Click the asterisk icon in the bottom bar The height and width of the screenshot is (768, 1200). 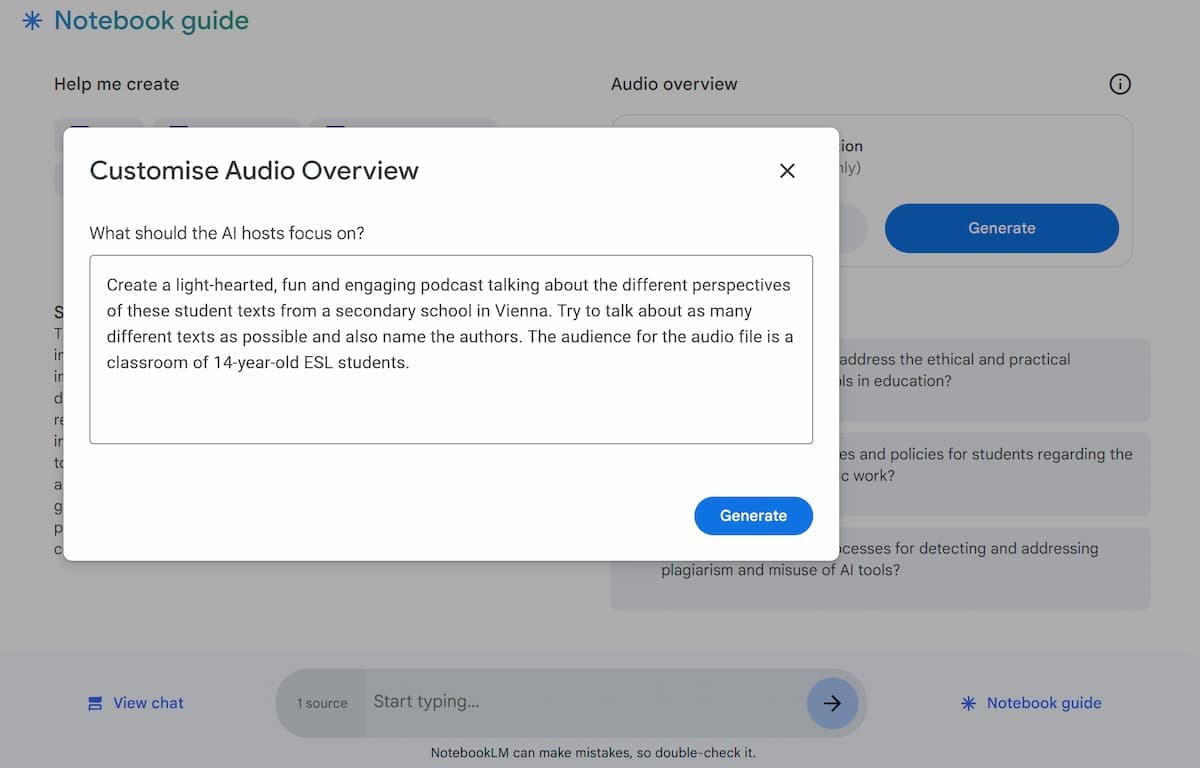(x=967, y=703)
